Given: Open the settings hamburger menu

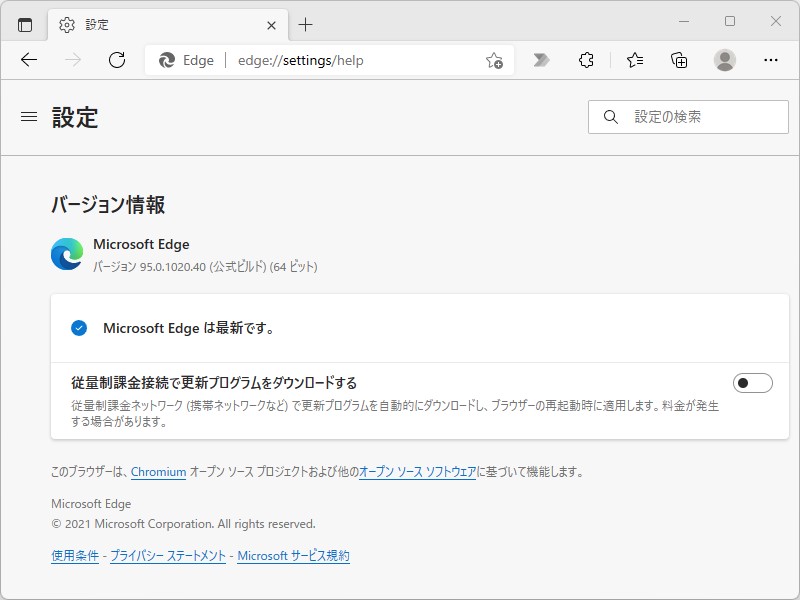Looking at the screenshot, I should click(28, 117).
